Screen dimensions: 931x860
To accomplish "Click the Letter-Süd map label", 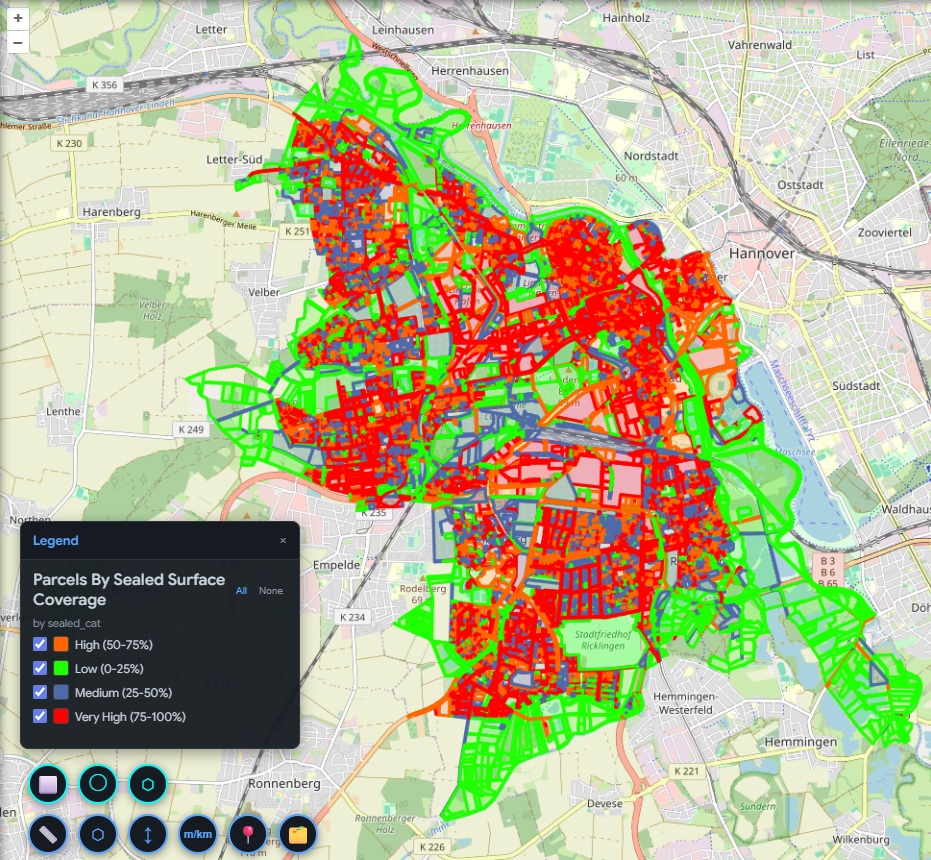I will (235, 159).
